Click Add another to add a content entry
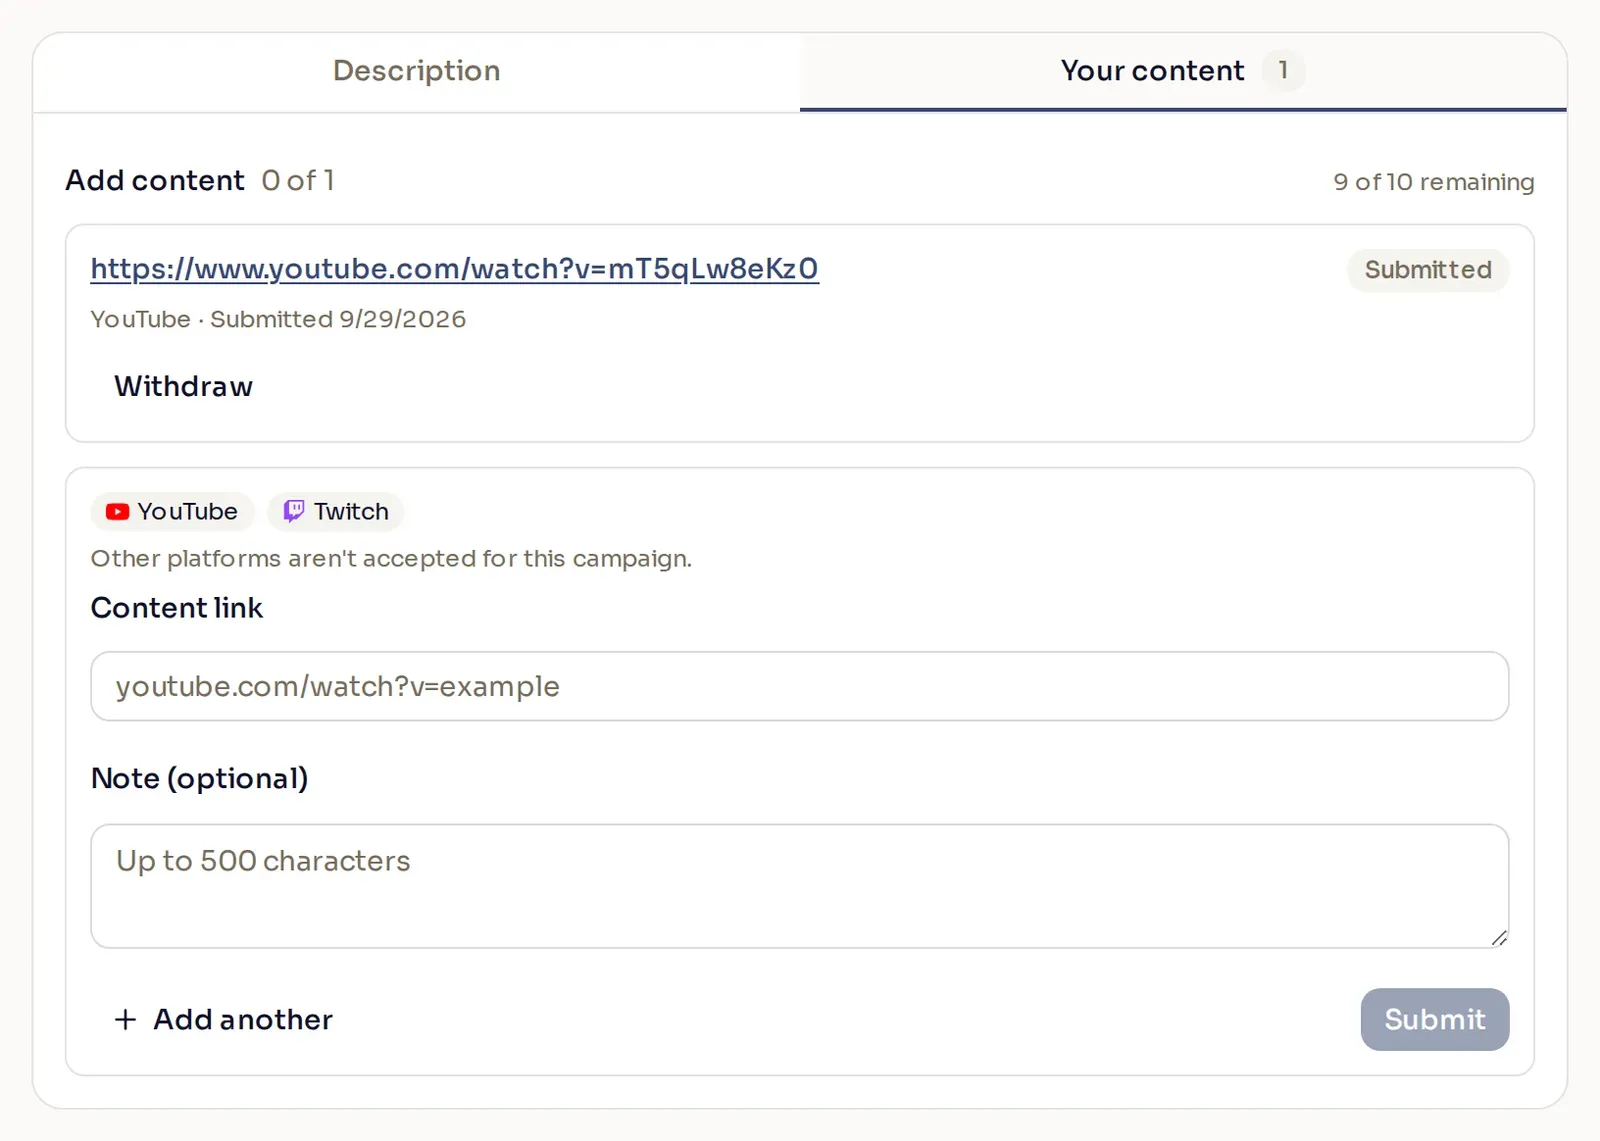 point(223,1019)
